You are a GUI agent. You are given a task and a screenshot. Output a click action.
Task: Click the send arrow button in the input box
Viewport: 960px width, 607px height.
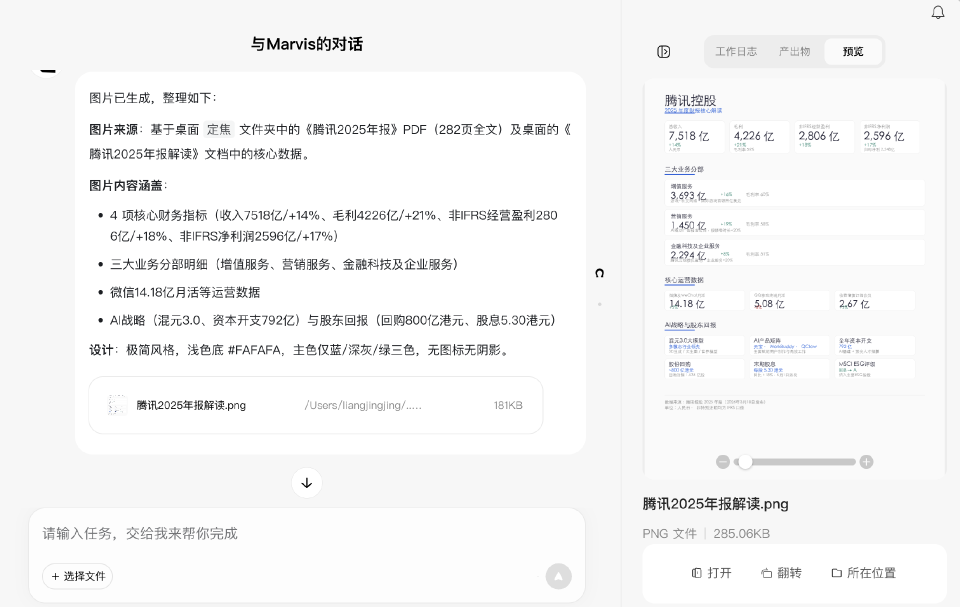pyautogui.click(x=558, y=576)
